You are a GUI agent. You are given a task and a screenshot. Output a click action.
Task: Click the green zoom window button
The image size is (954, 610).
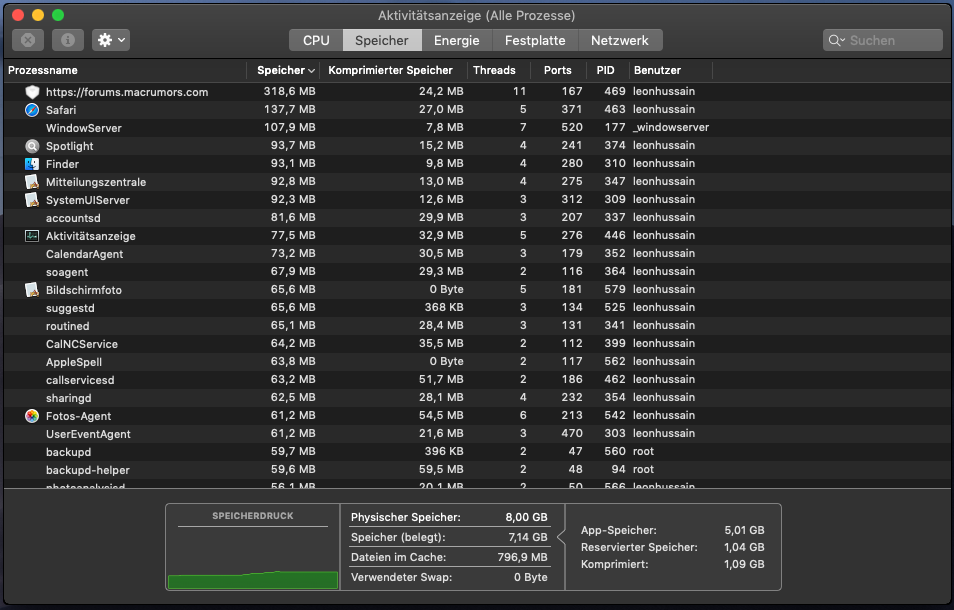58,15
